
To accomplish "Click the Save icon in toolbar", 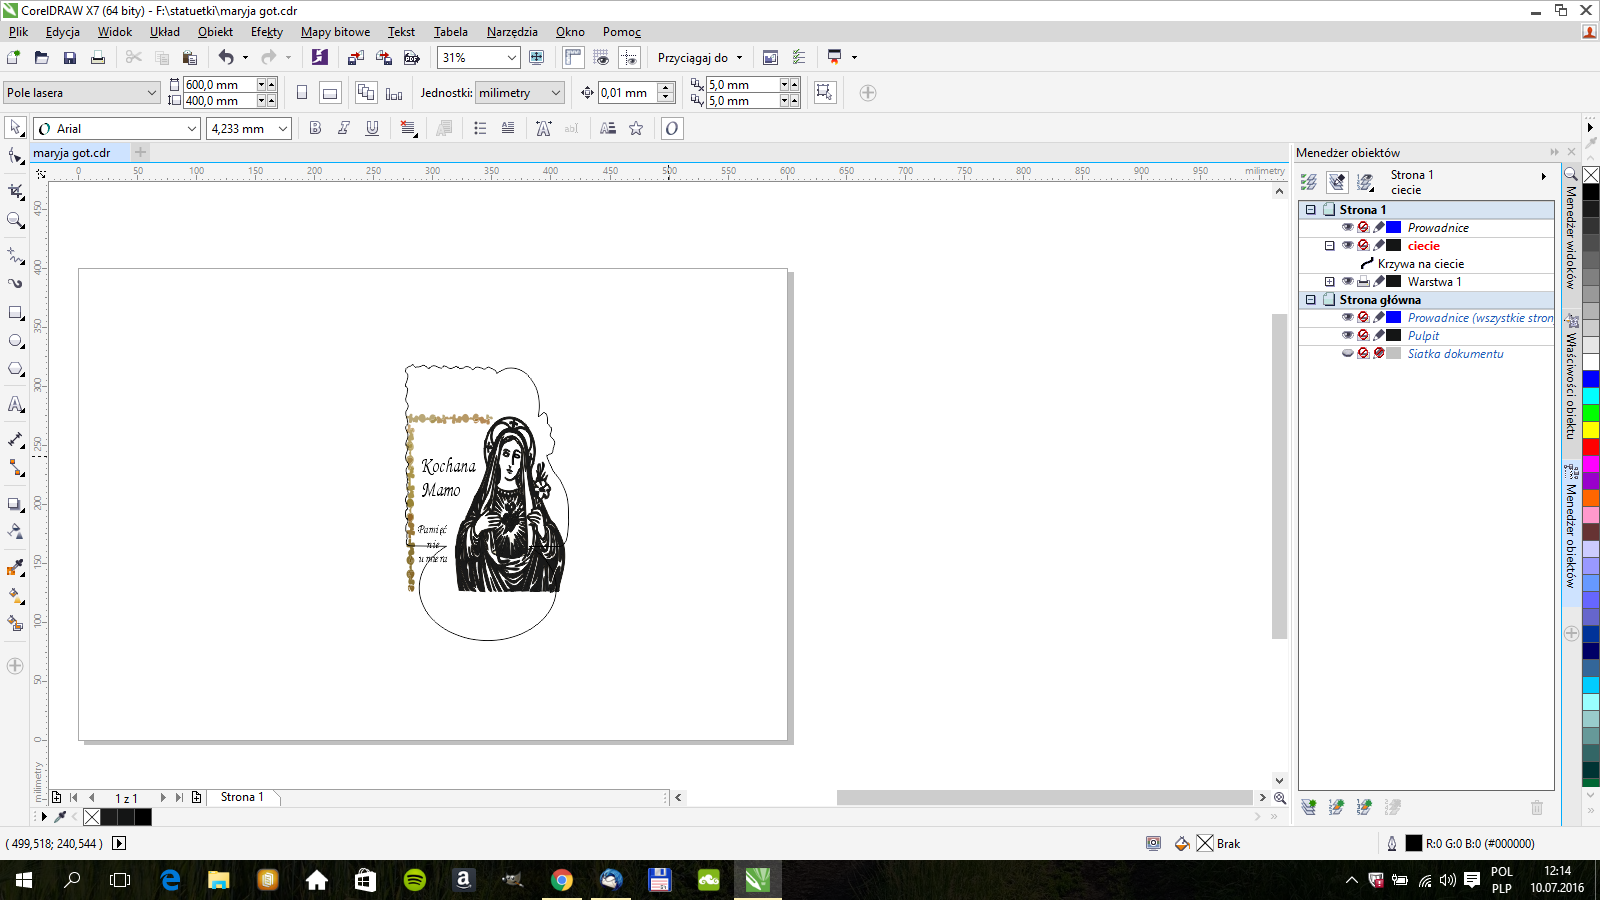I will (x=70, y=58).
